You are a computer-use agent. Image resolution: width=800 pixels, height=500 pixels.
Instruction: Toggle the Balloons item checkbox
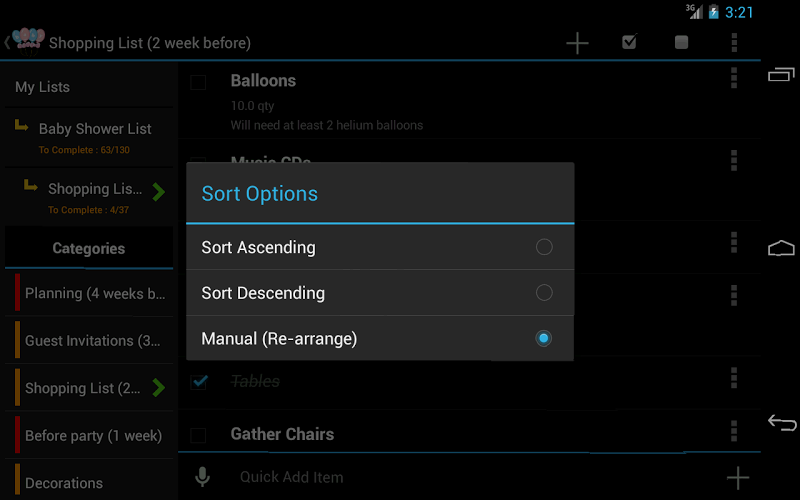pos(198,82)
